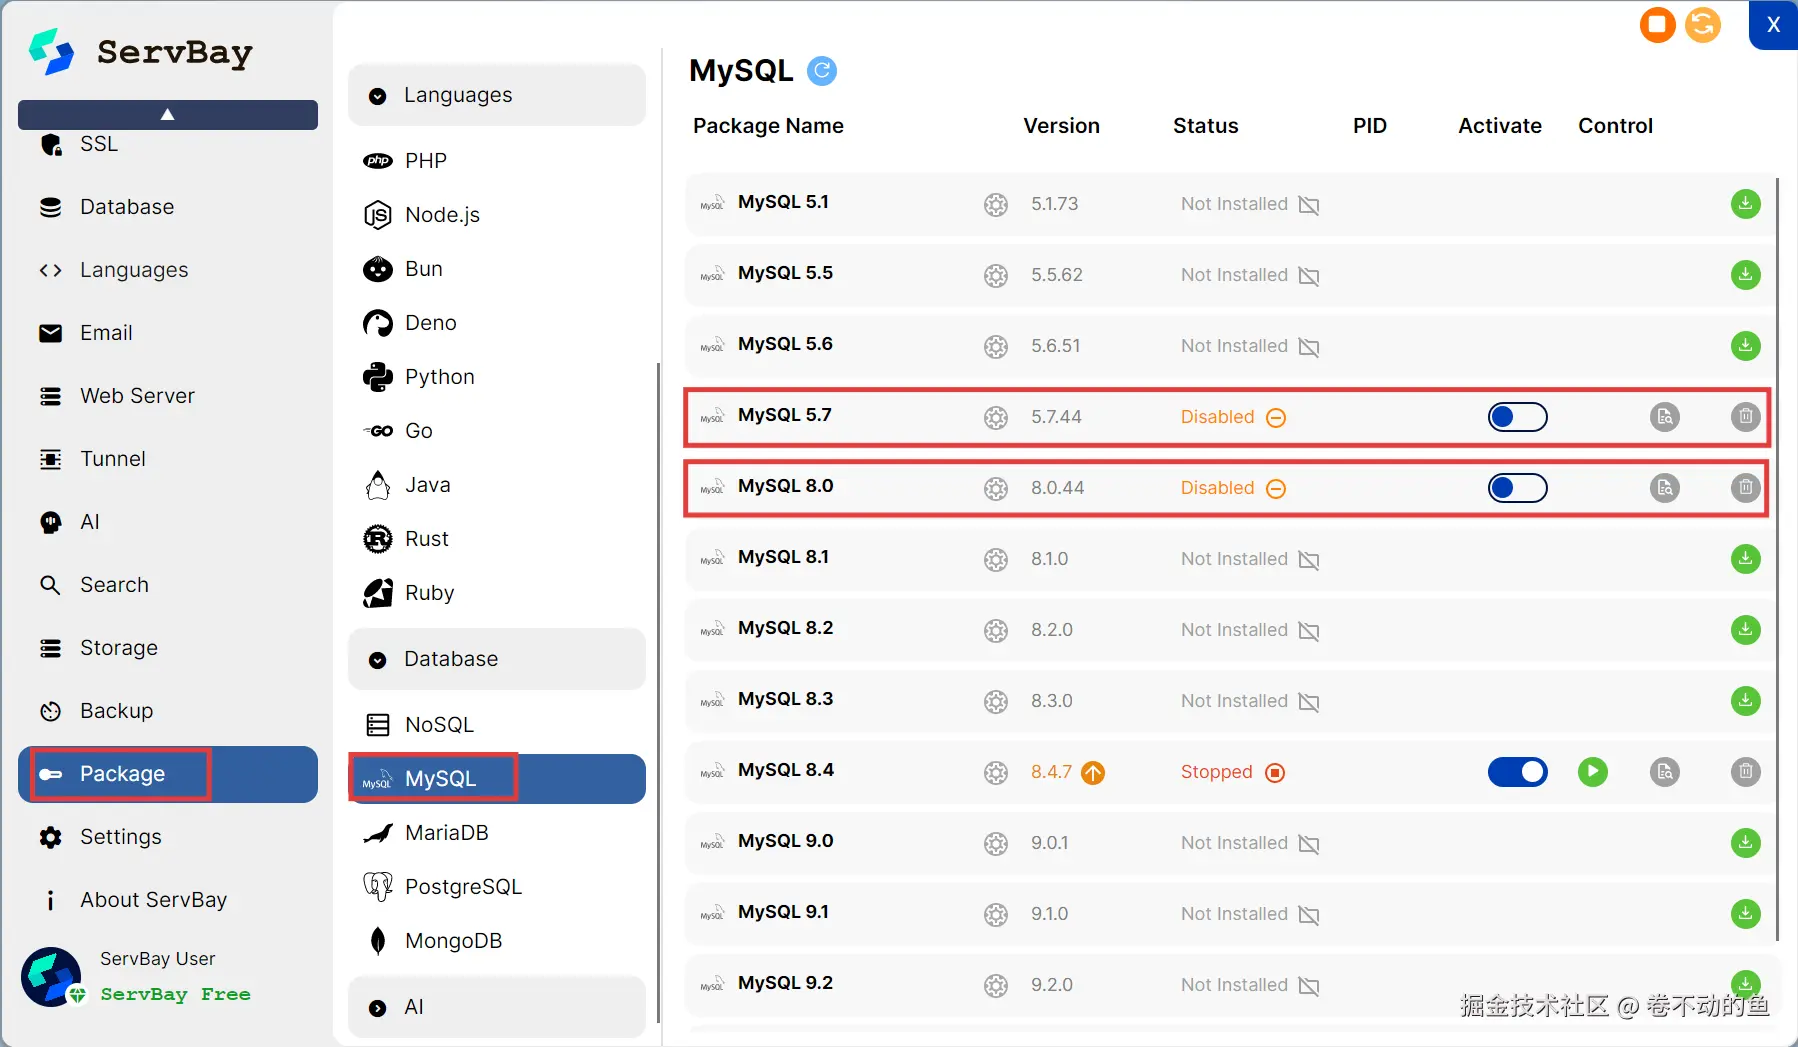Screen dimensions: 1798x1047
Task: Delete MySQL 8.0 with trash icon
Action: [1745, 488]
